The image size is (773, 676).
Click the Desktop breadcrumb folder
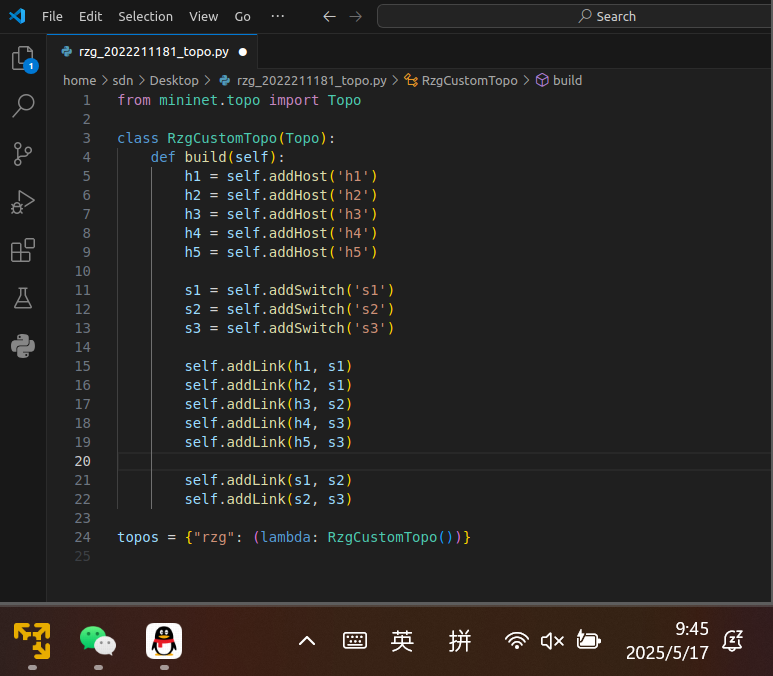173,80
